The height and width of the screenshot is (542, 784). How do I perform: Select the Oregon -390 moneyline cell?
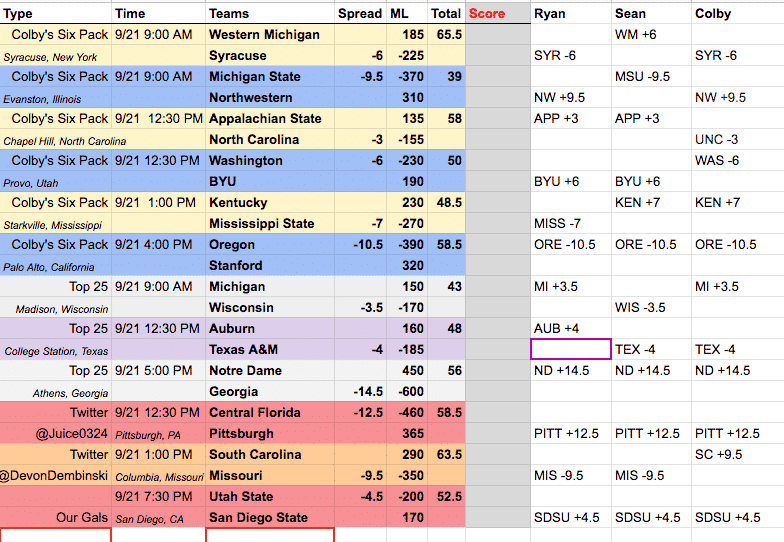click(x=406, y=244)
